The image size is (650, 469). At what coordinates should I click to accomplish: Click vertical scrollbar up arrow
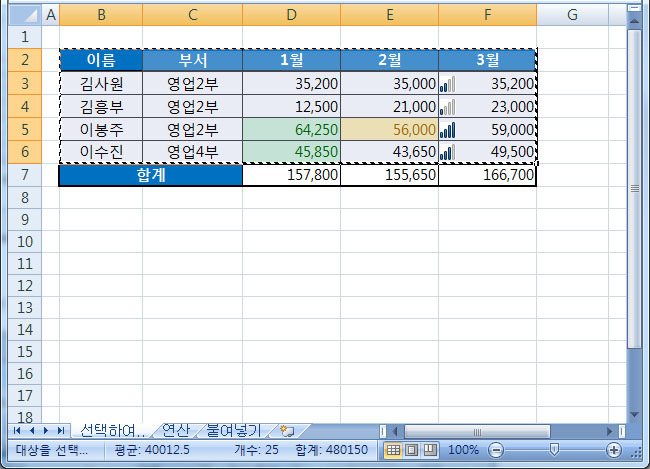pos(634,21)
